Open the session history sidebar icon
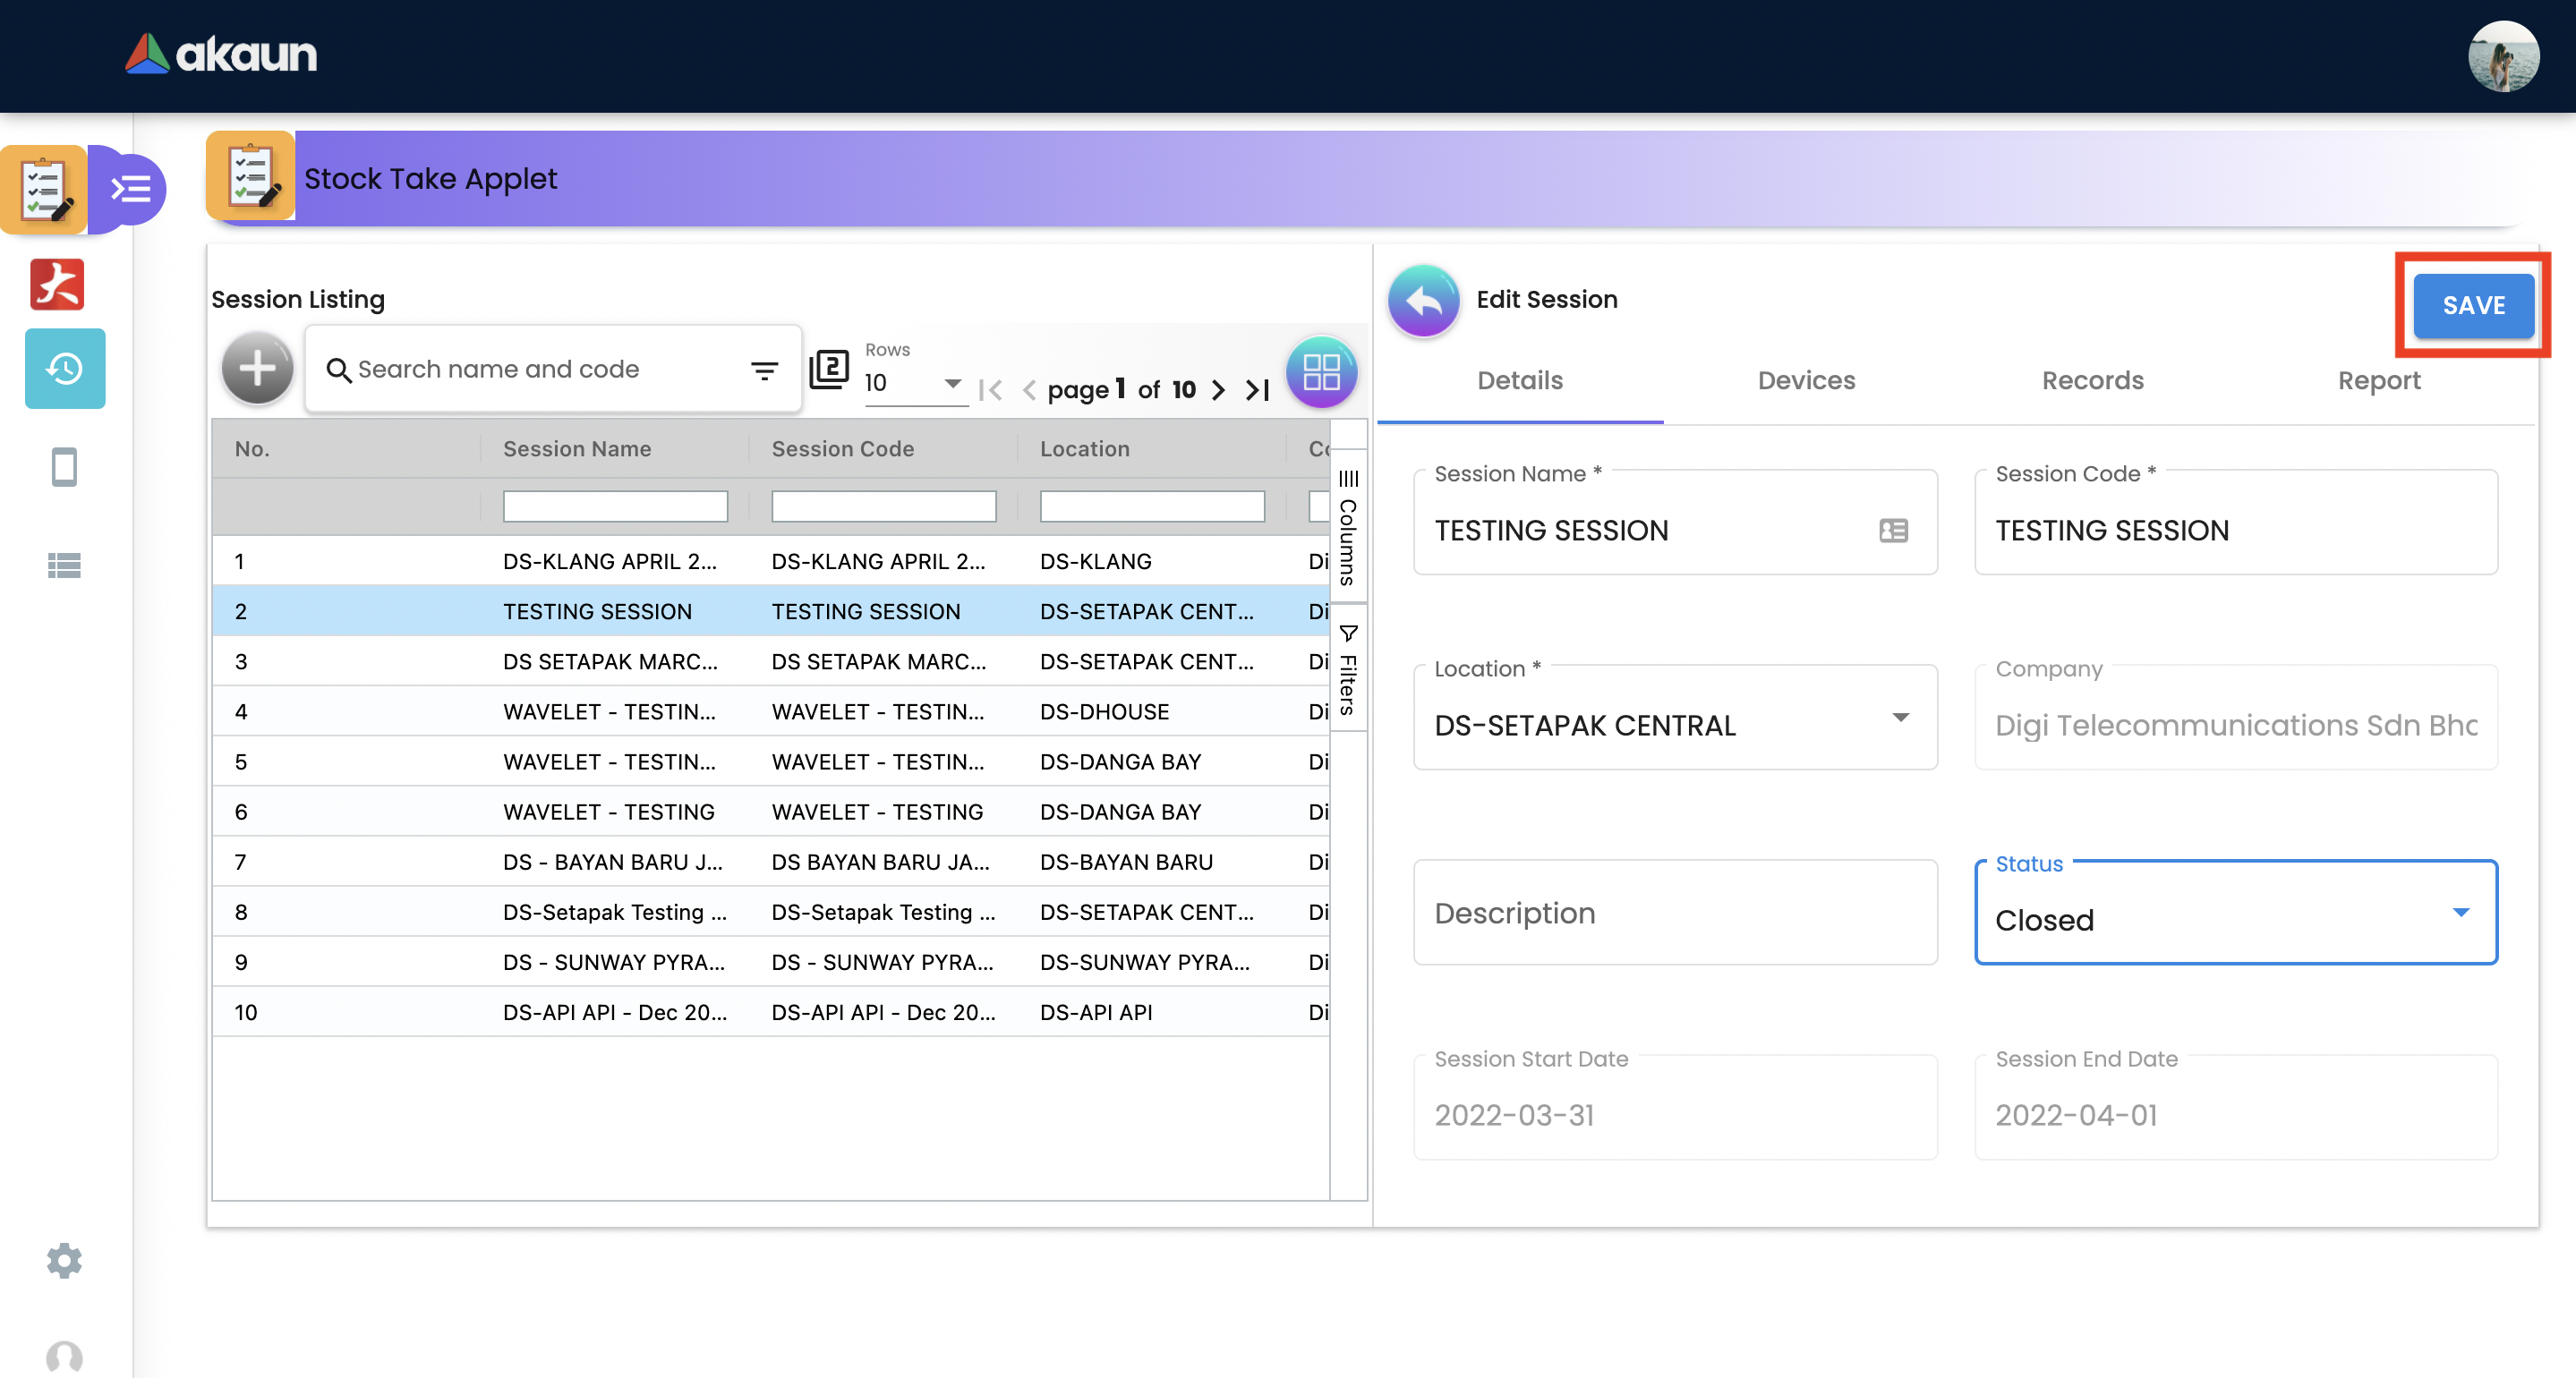The image size is (2576, 1378). (x=64, y=368)
